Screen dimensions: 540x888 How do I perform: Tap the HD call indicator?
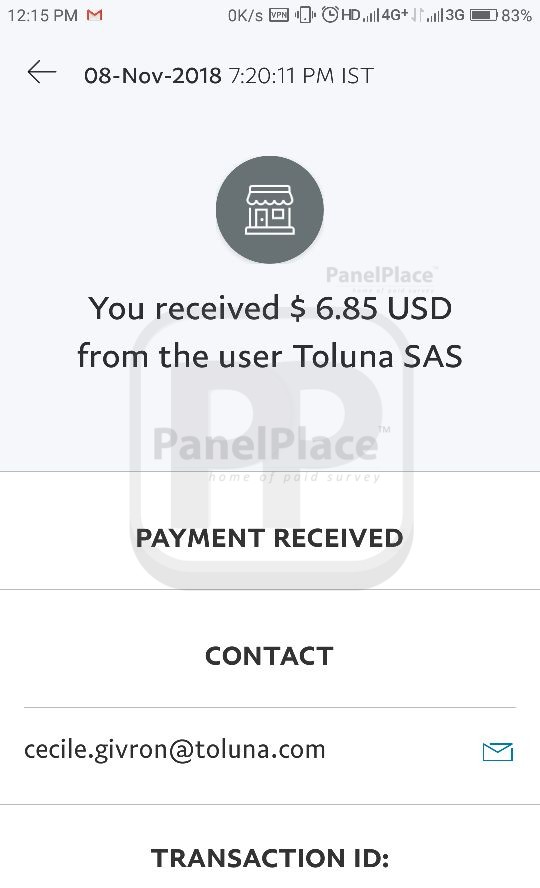[x=350, y=15]
